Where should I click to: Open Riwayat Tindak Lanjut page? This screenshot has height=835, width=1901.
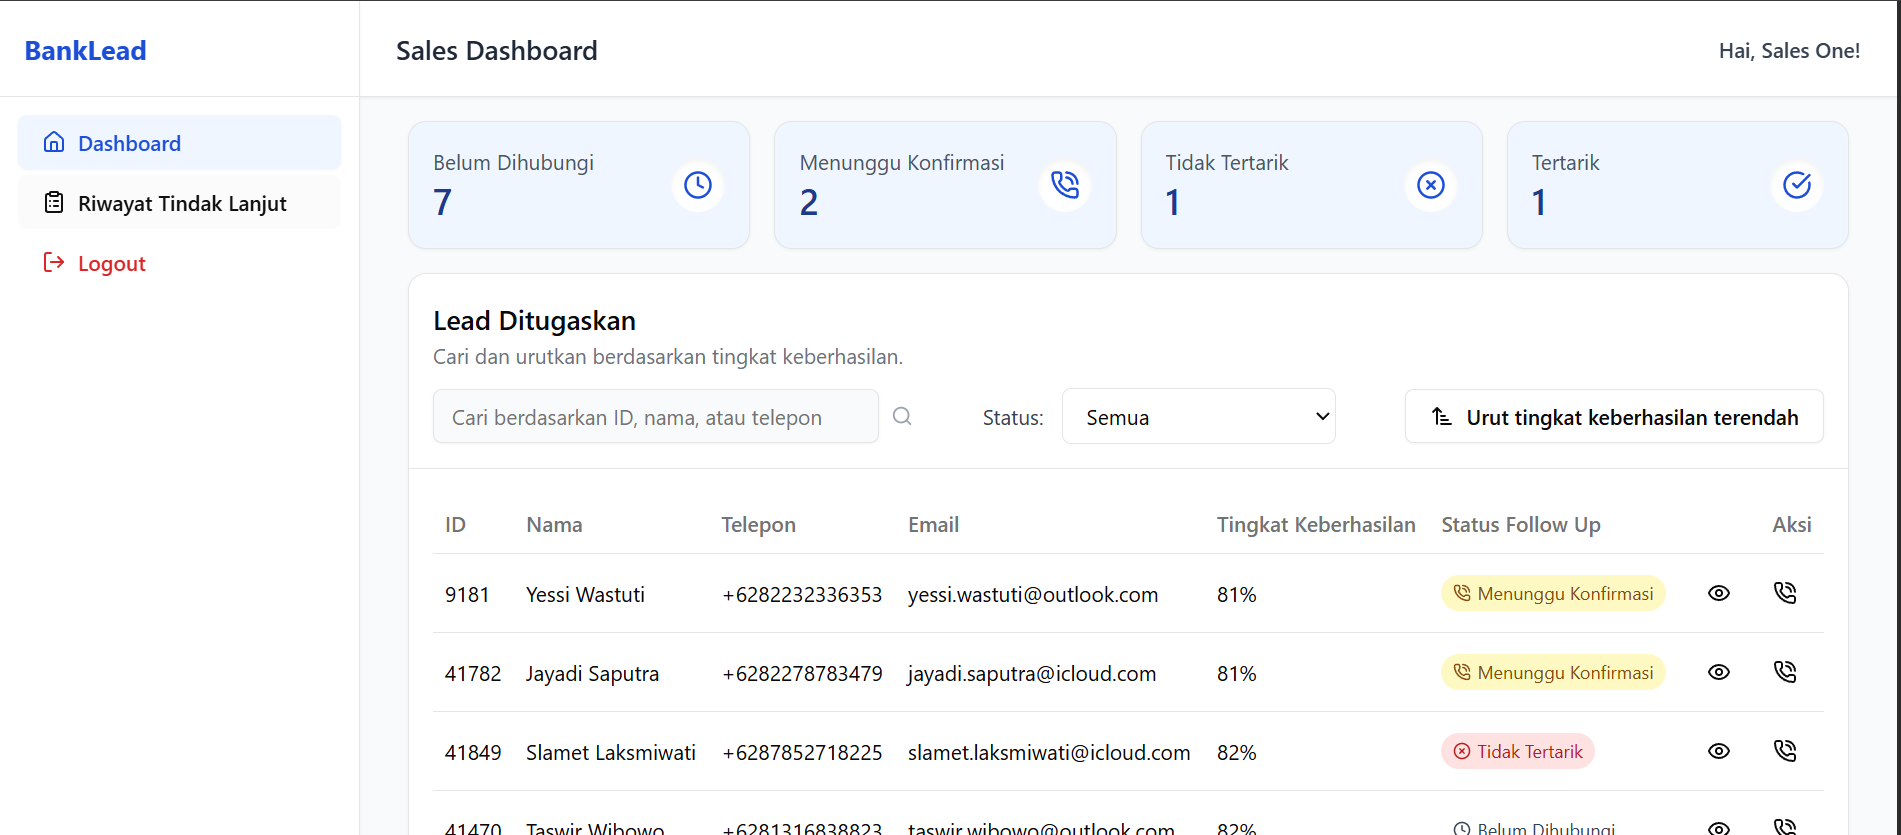[179, 203]
